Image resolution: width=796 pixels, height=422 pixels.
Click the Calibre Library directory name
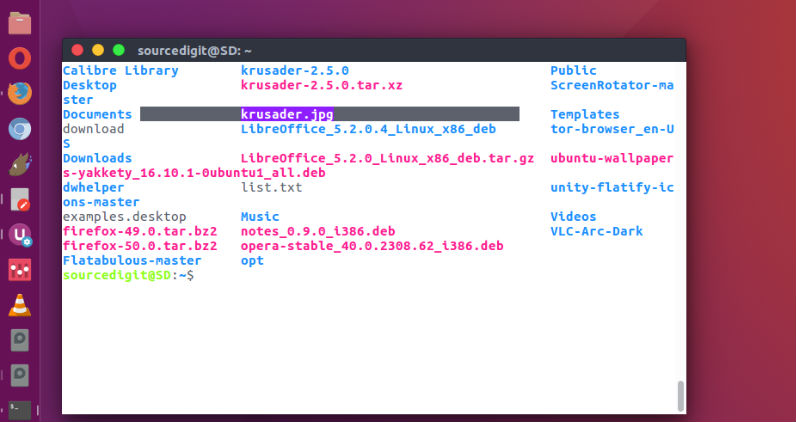120,71
